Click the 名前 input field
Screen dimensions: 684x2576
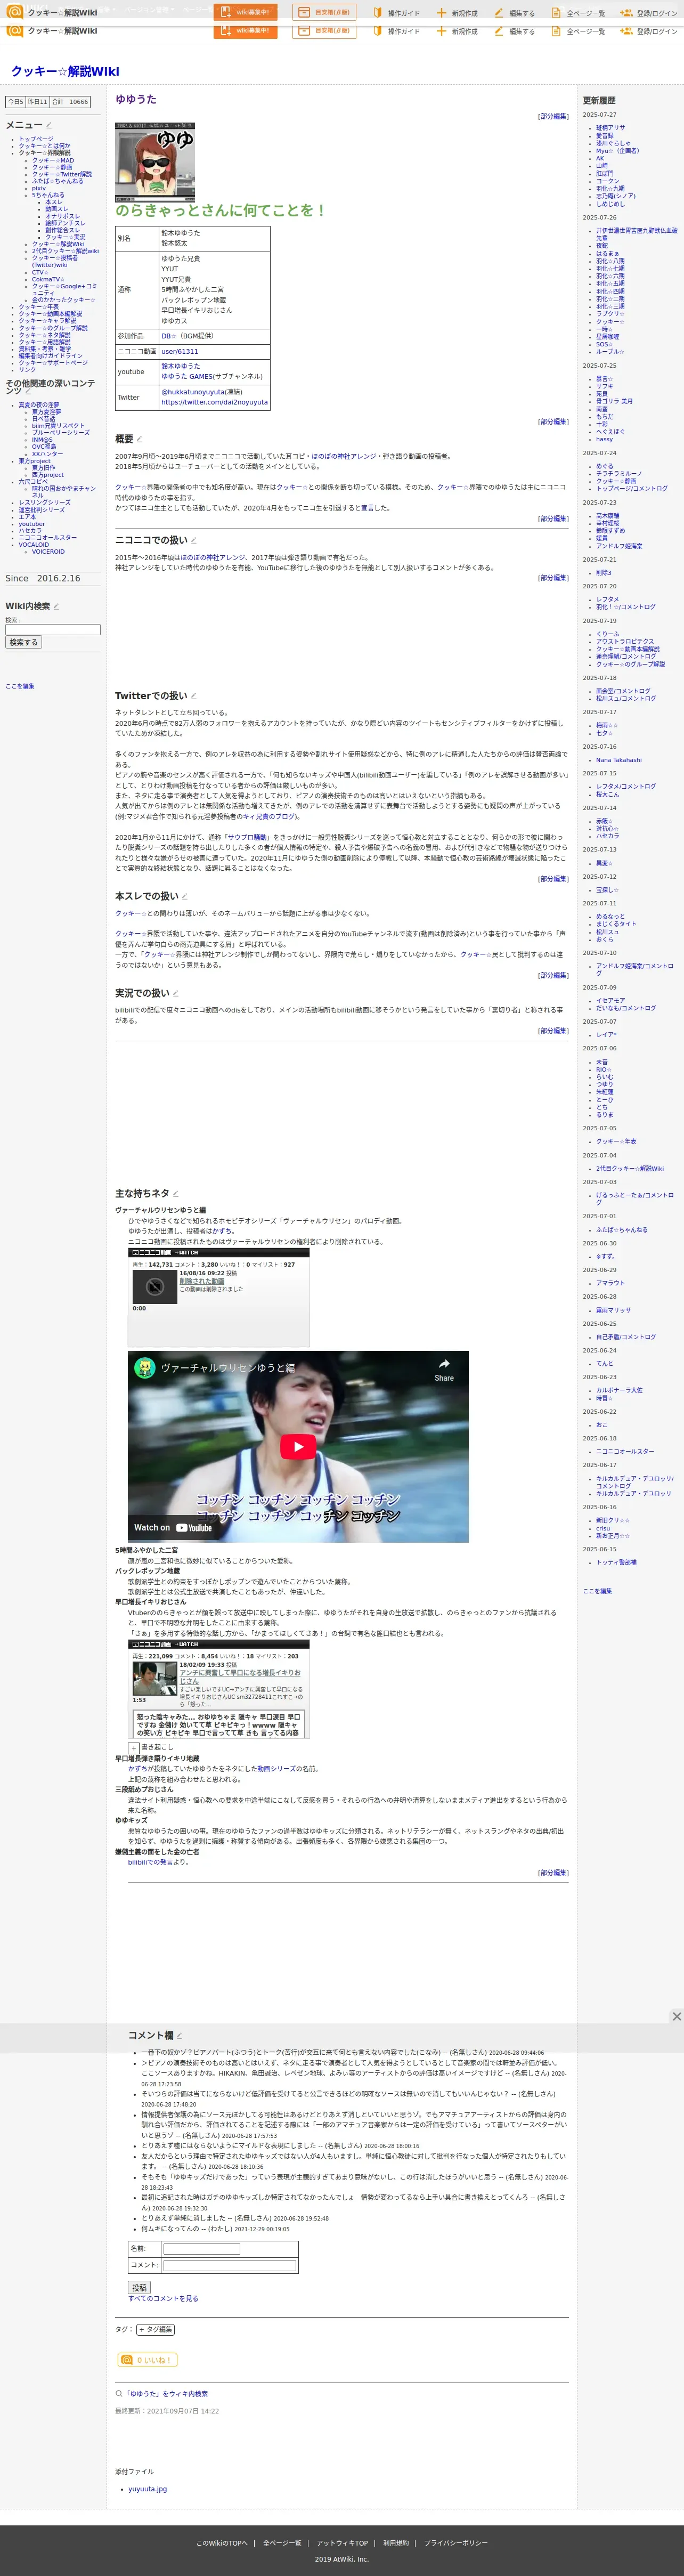(202, 2249)
